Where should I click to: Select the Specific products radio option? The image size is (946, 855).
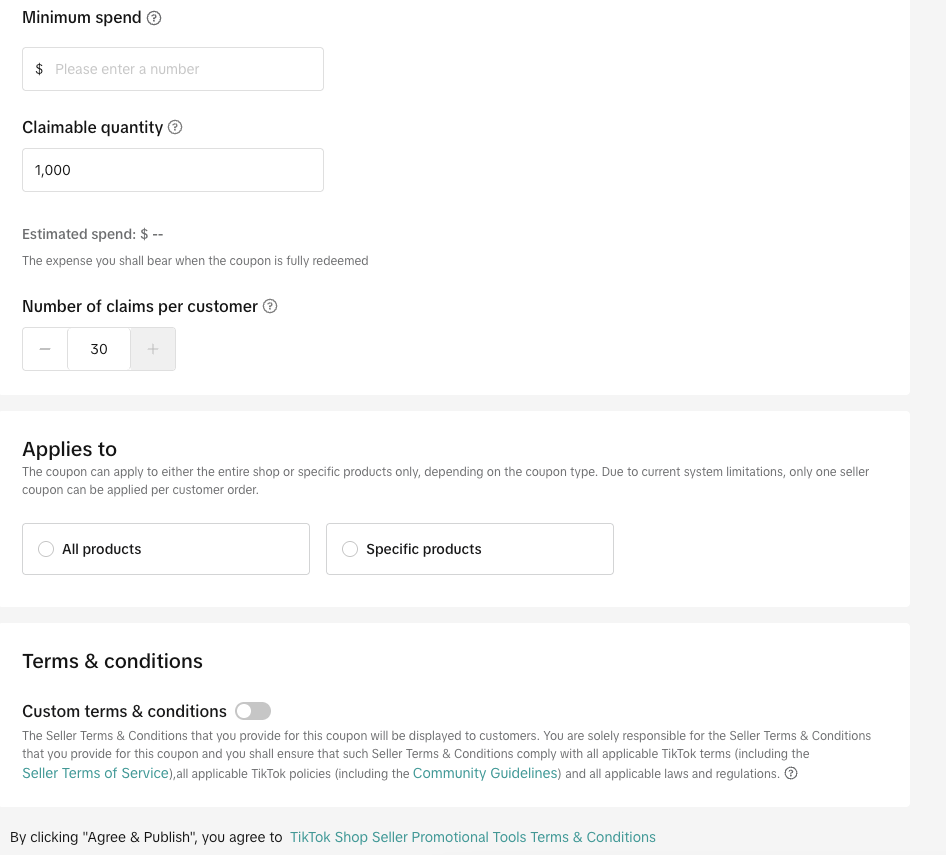(350, 549)
